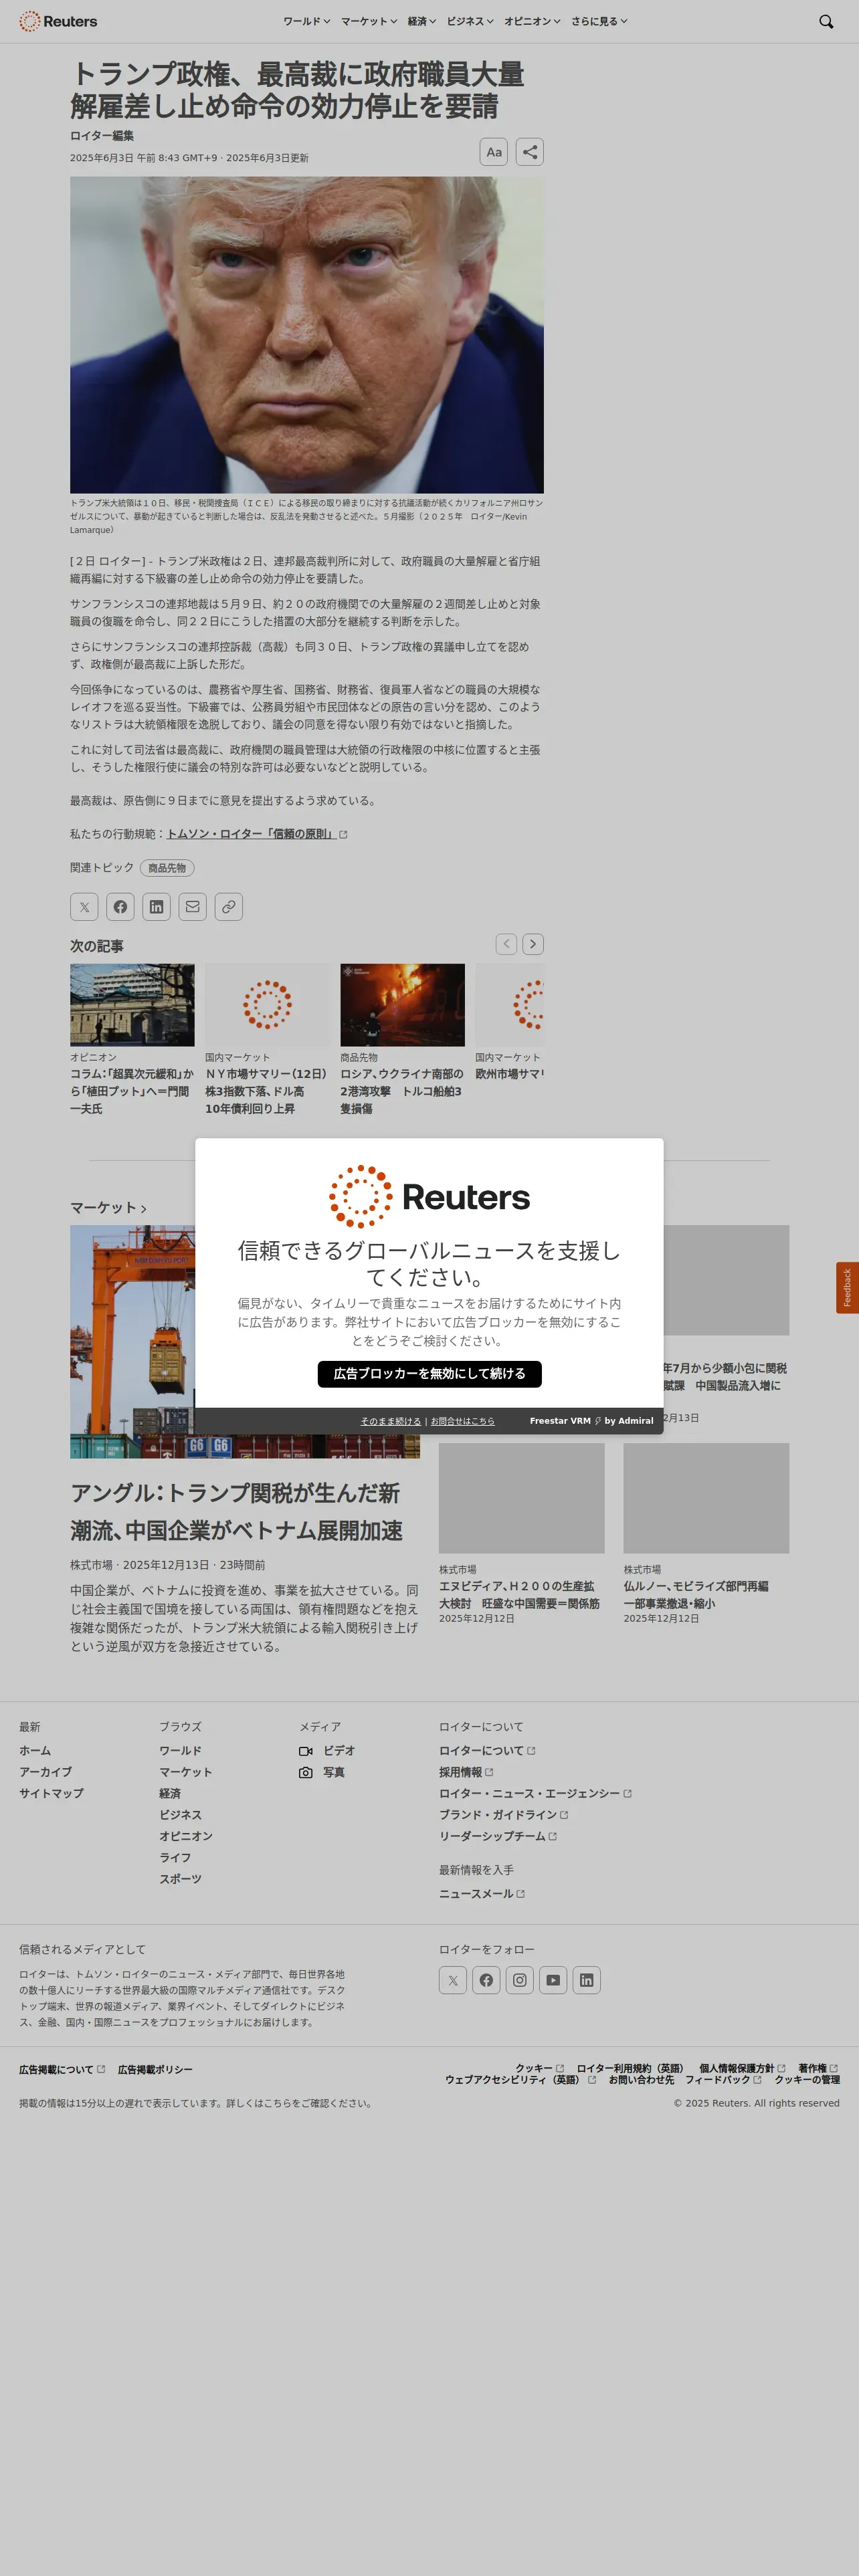
Task: Open 広告掲載について footer link
Action: pos(62,2069)
